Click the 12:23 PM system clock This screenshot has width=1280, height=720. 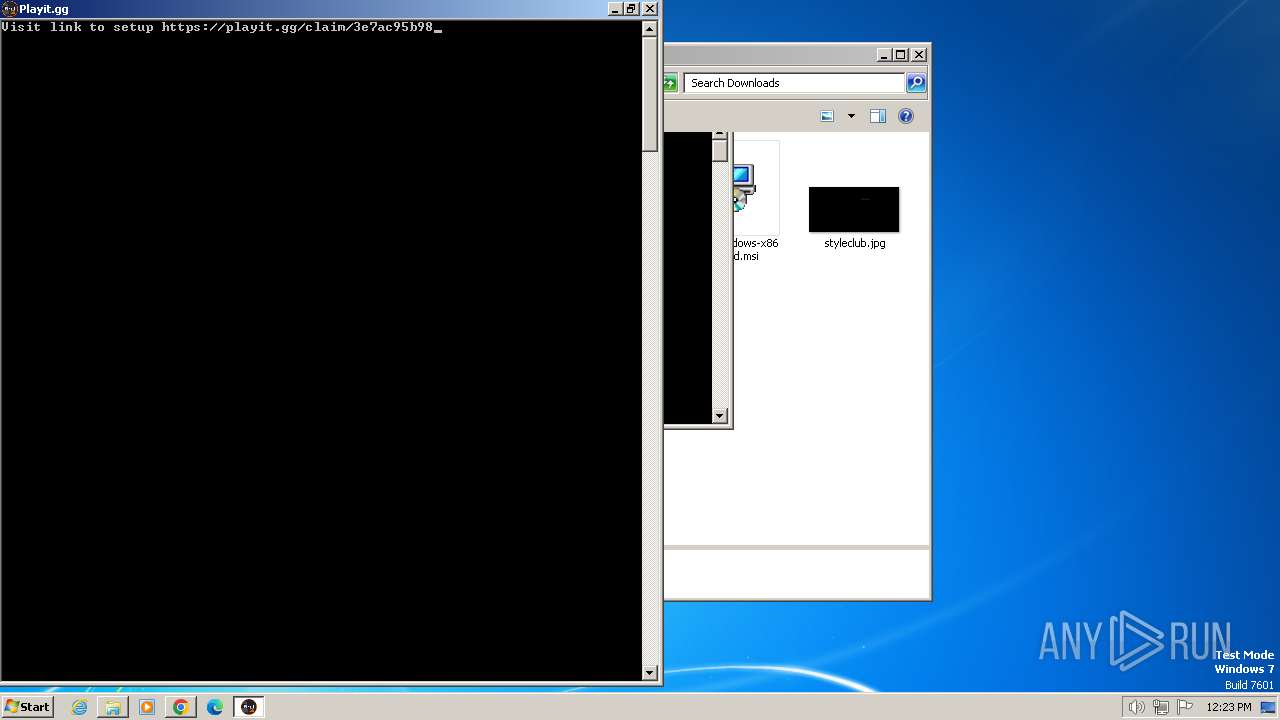pyautogui.click(x=1229, y=707)
